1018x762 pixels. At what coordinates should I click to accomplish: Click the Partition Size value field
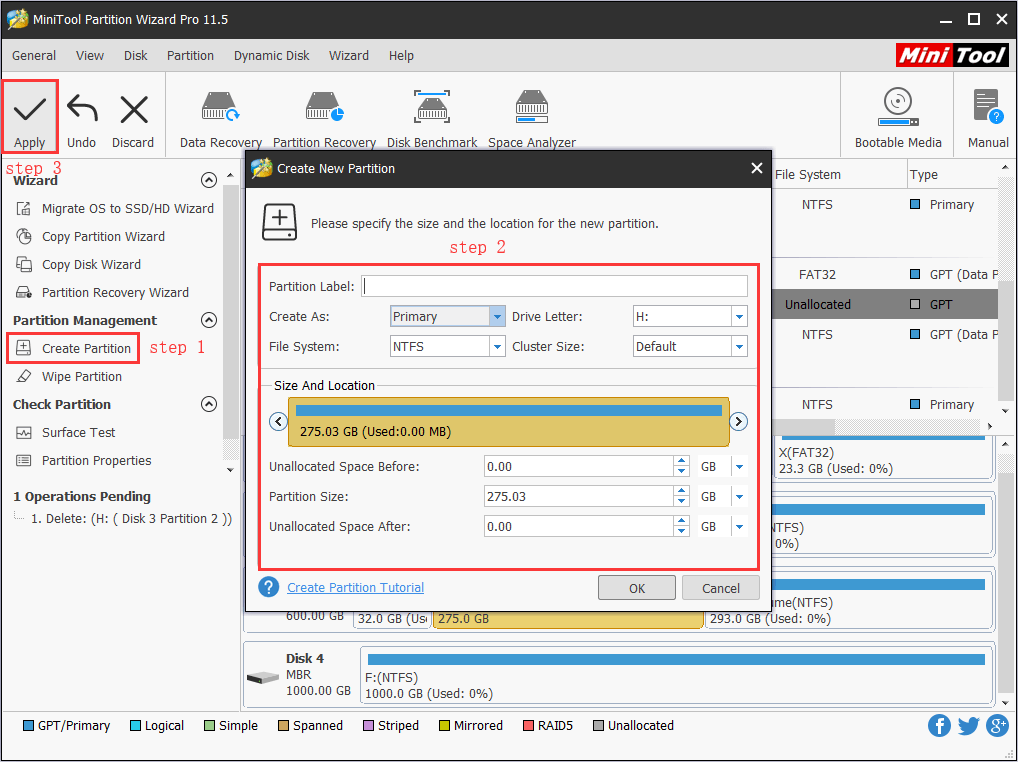(578, 497)
